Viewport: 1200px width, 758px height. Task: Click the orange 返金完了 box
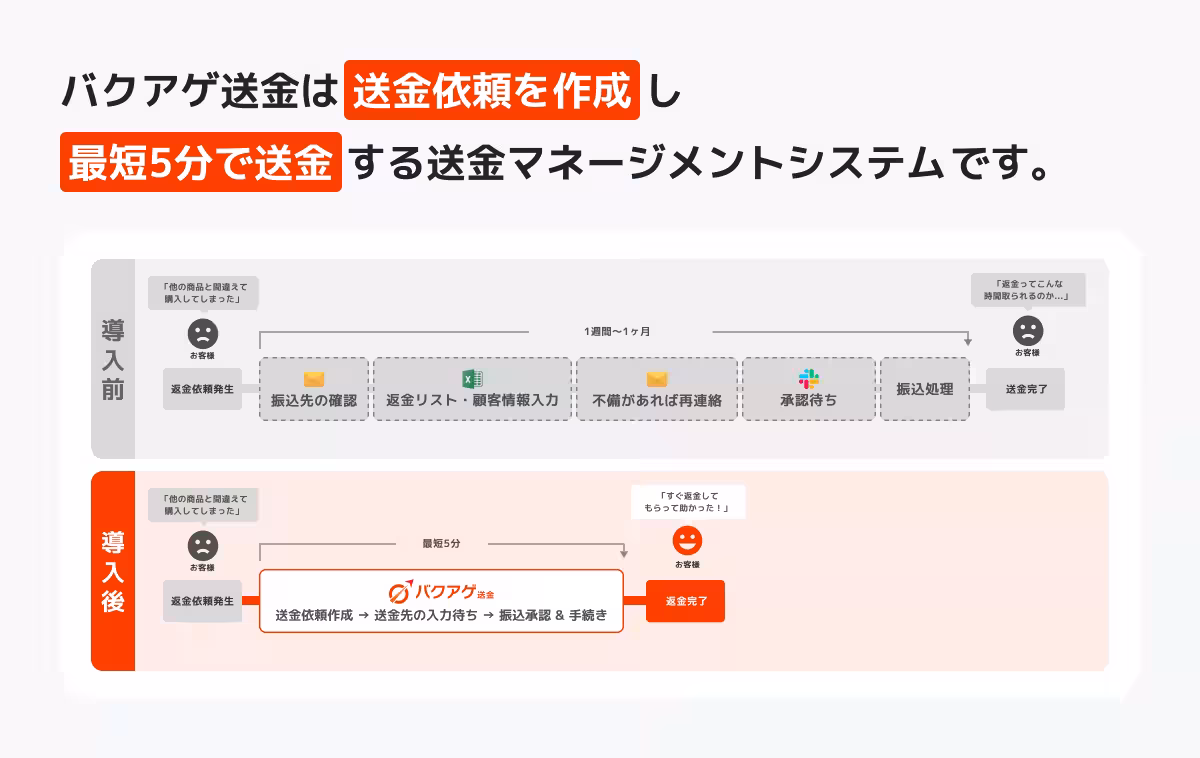(685, 601)
